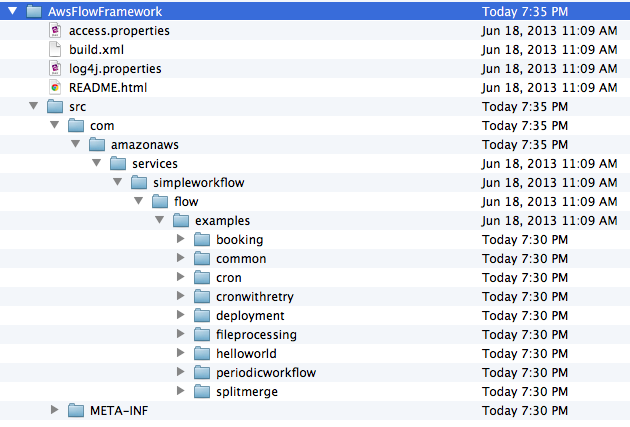Viewport: 630px width, 427px height.
Task: Select the build.xml file name
Action: 96,49
